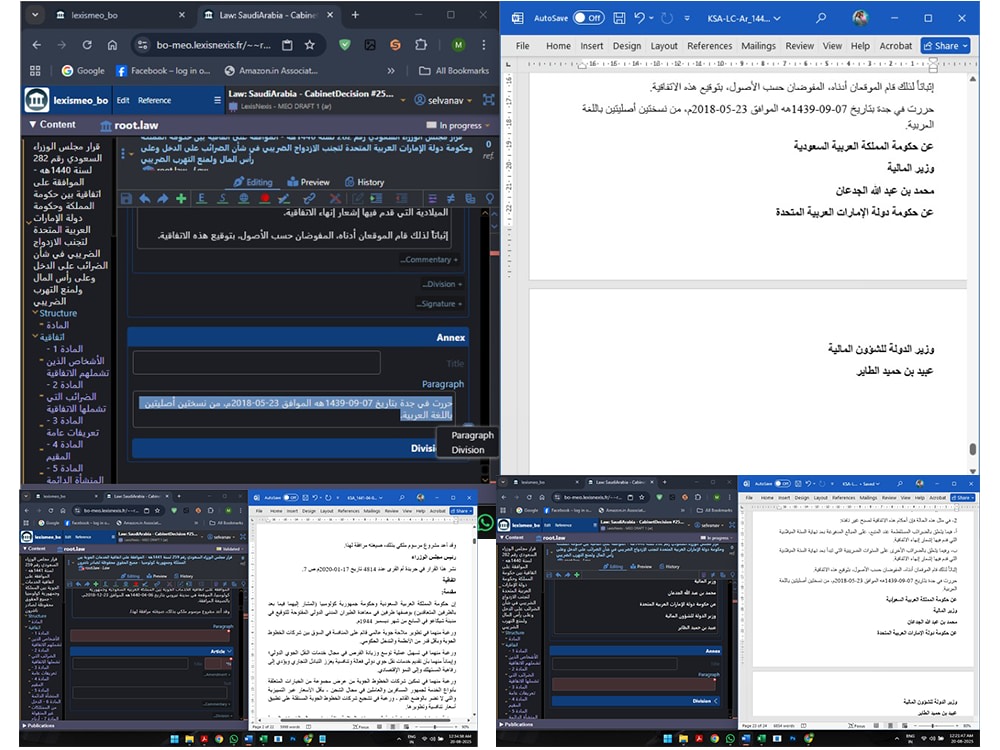Click the not-equal compare icon in editor toolbar
The width and height of the screenshot is (1000, 750).
click(451, 199)
